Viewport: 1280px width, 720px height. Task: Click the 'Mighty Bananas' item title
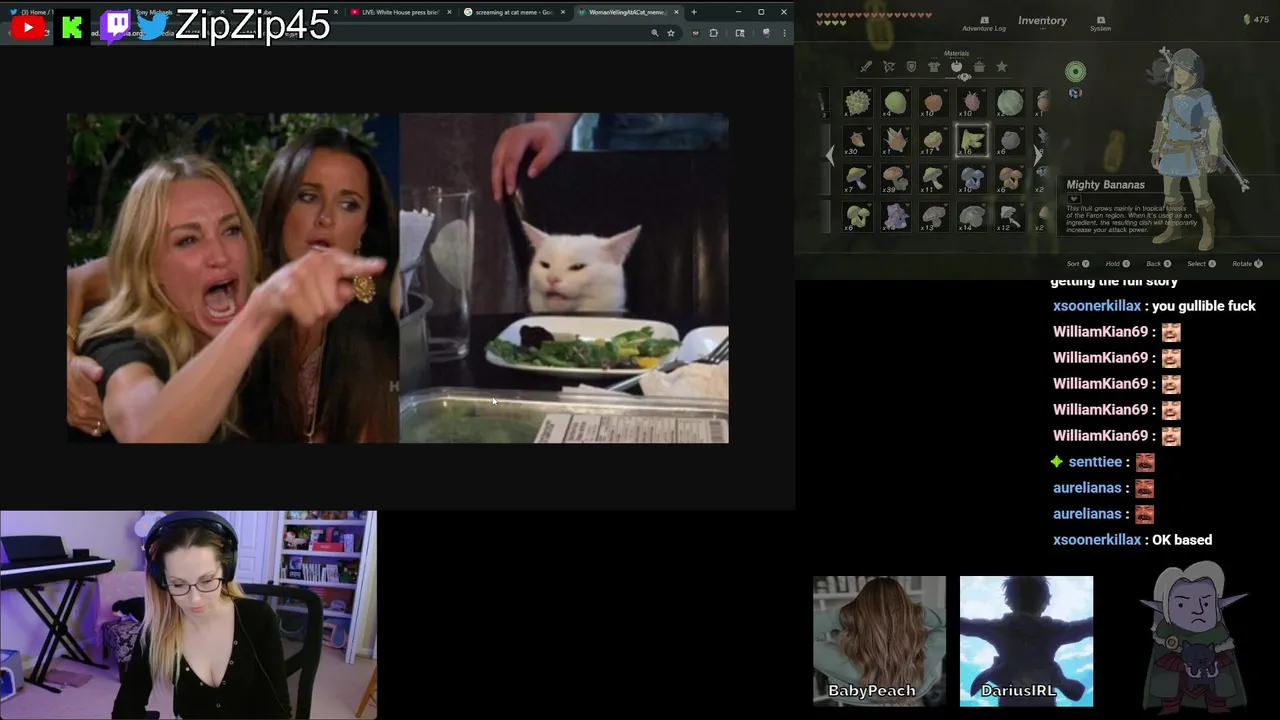coord(1105,185)
